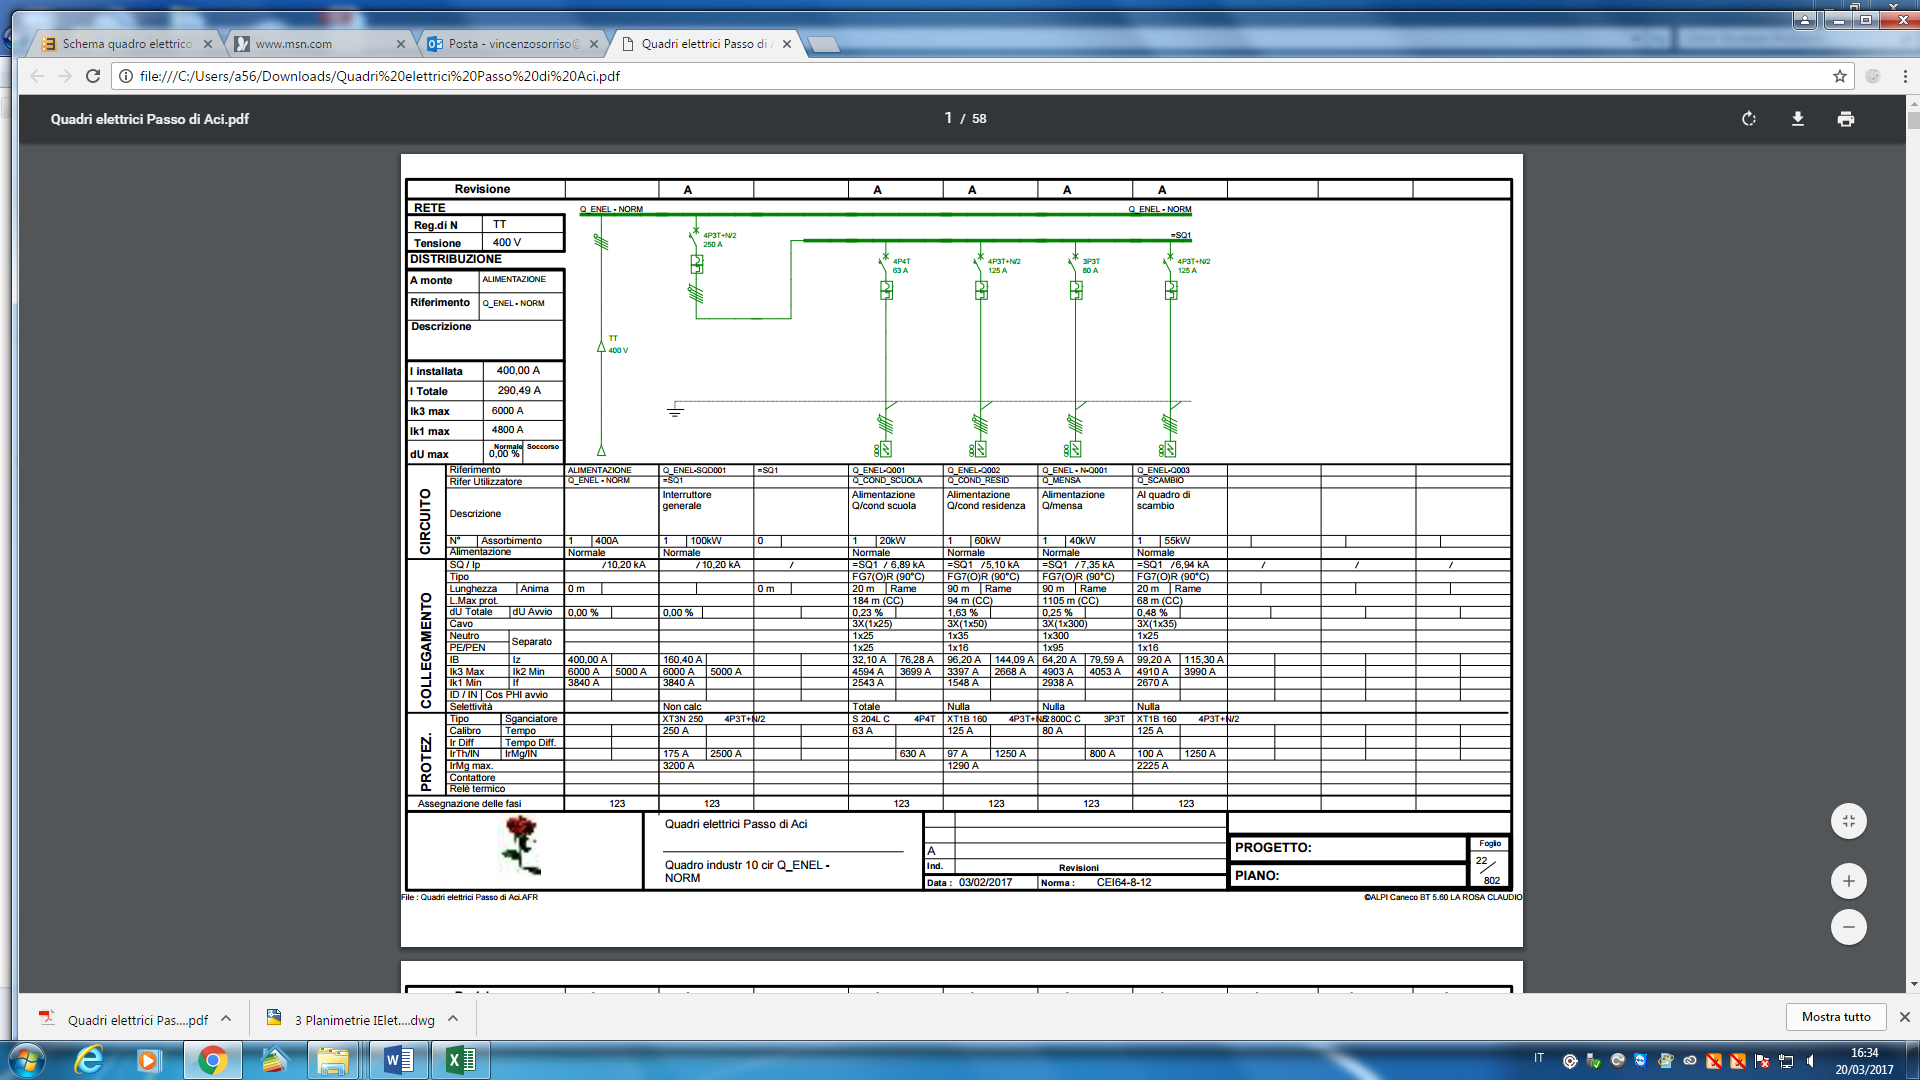This screenshot has height=1080, width=1920.
Task: Close the downloads bar
Action: (x=1904, y=1017)
